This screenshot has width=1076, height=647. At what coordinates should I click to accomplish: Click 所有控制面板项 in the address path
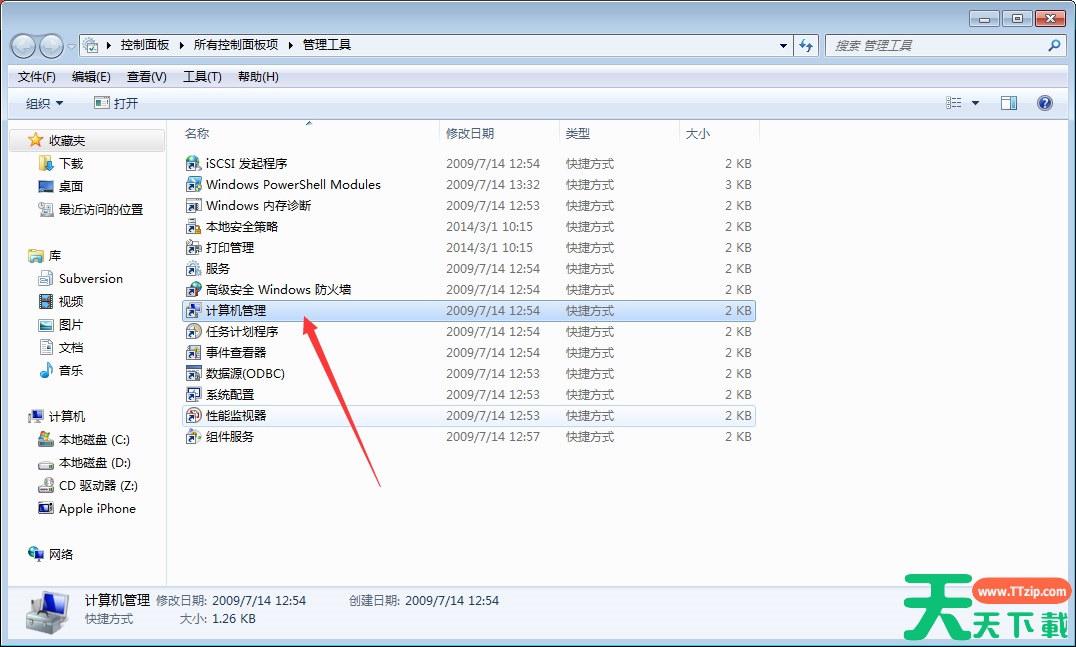pyautogui.click(x=236, y=45)
